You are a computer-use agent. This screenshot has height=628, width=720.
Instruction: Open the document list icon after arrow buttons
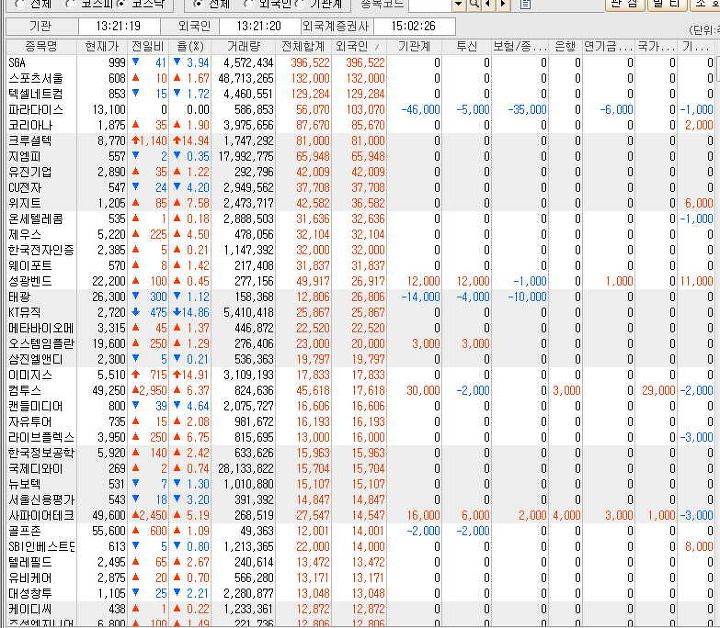(x=525, y=4)
